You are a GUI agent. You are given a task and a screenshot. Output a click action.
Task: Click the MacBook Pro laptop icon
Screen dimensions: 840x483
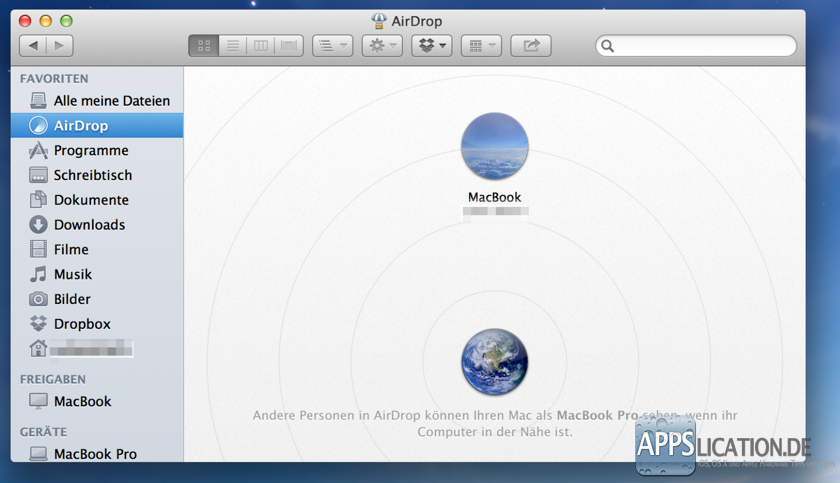coord(38,454)
